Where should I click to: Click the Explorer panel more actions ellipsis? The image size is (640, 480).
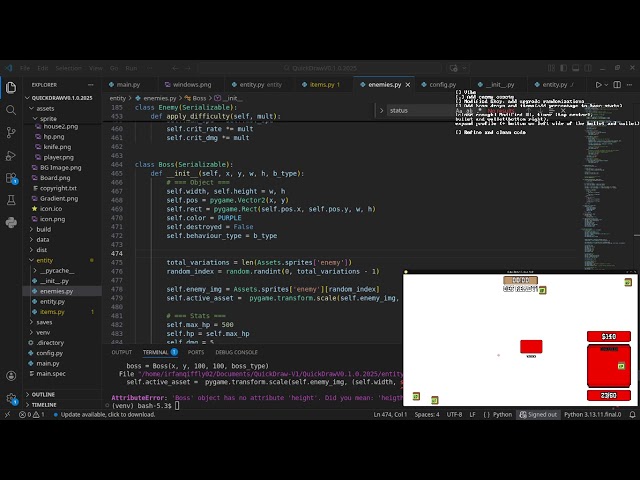tap(91, 85)
